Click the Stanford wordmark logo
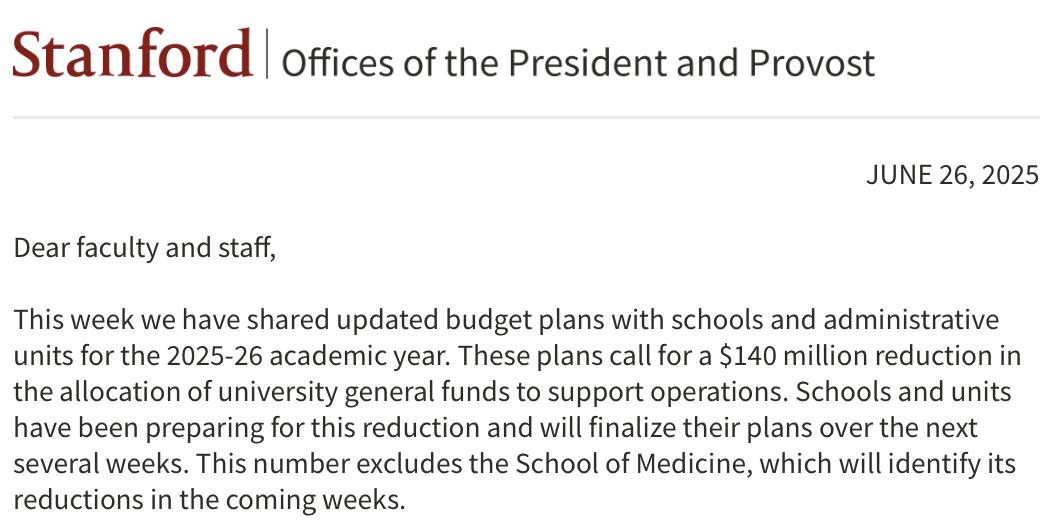This screenshot has height=525, width=1055. click(x=132, y=54)
